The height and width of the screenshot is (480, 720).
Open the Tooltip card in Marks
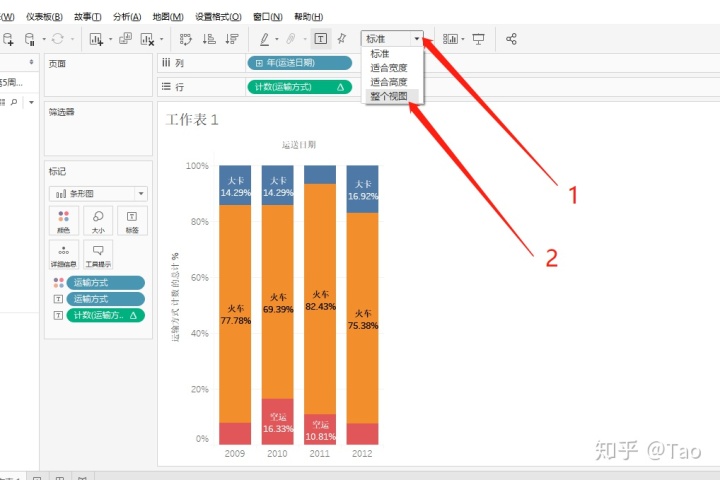(x=98, y=254)
